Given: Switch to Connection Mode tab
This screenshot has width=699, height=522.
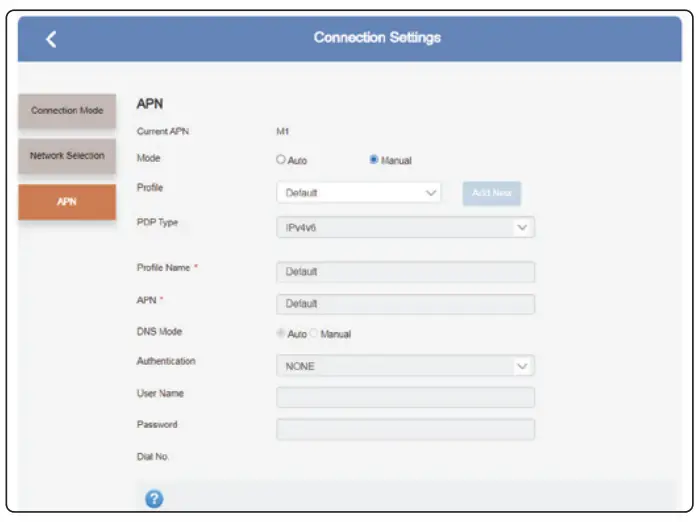Looking at the screenshot, I should (x=67, y=111).
